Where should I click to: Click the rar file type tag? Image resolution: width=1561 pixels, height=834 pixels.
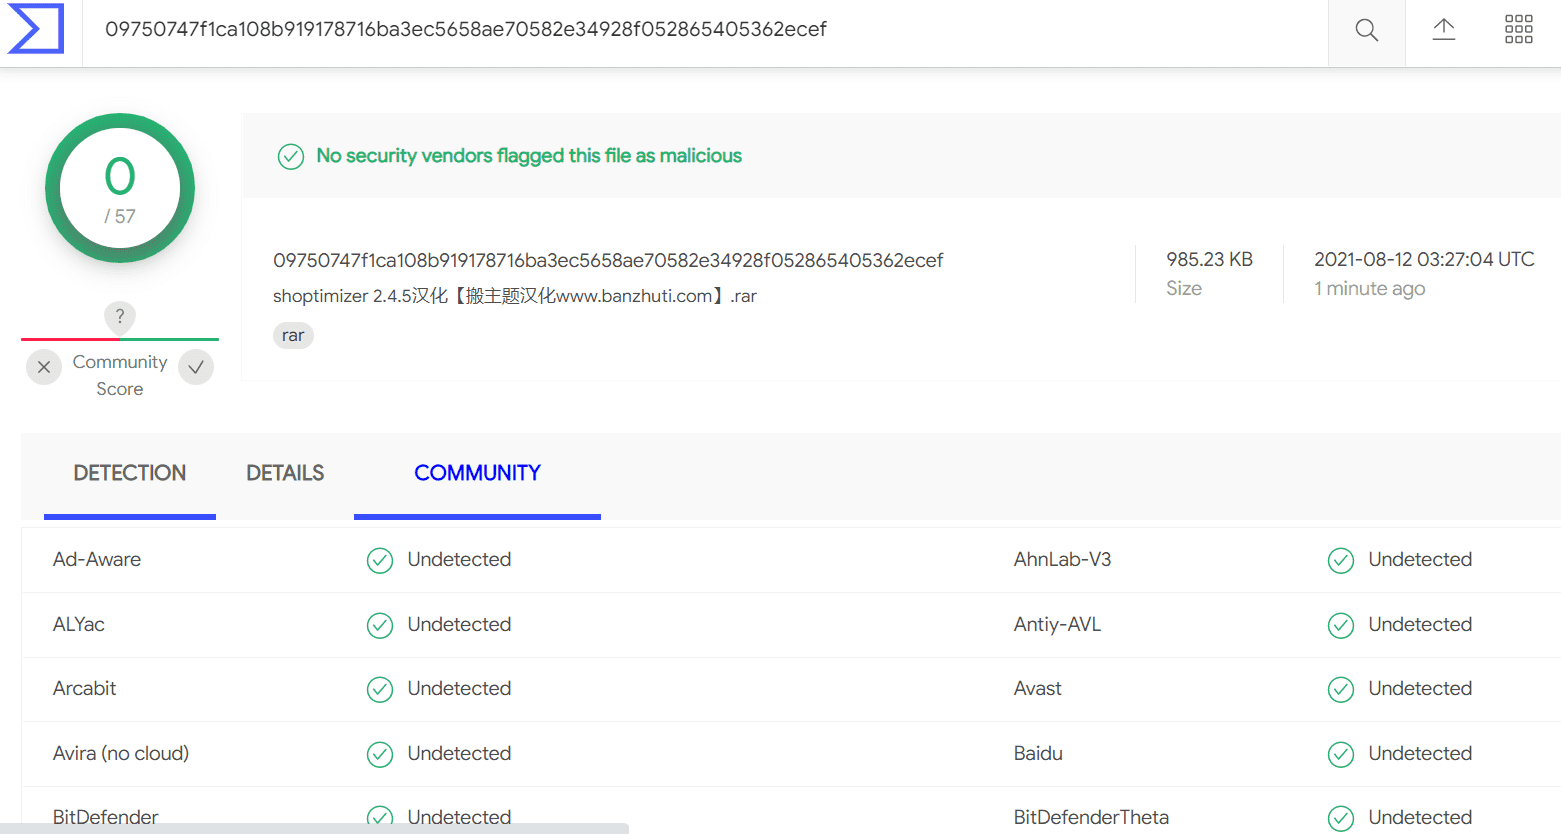(x=293, y=335)
